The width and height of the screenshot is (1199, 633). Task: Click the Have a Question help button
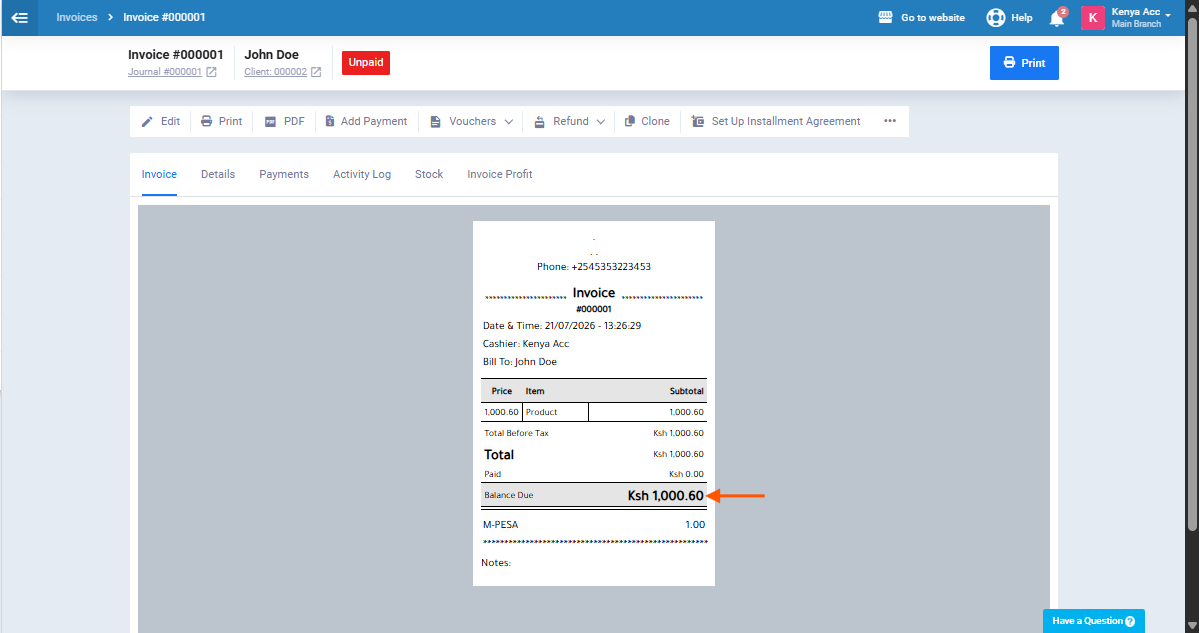(x=1093, y=621)
